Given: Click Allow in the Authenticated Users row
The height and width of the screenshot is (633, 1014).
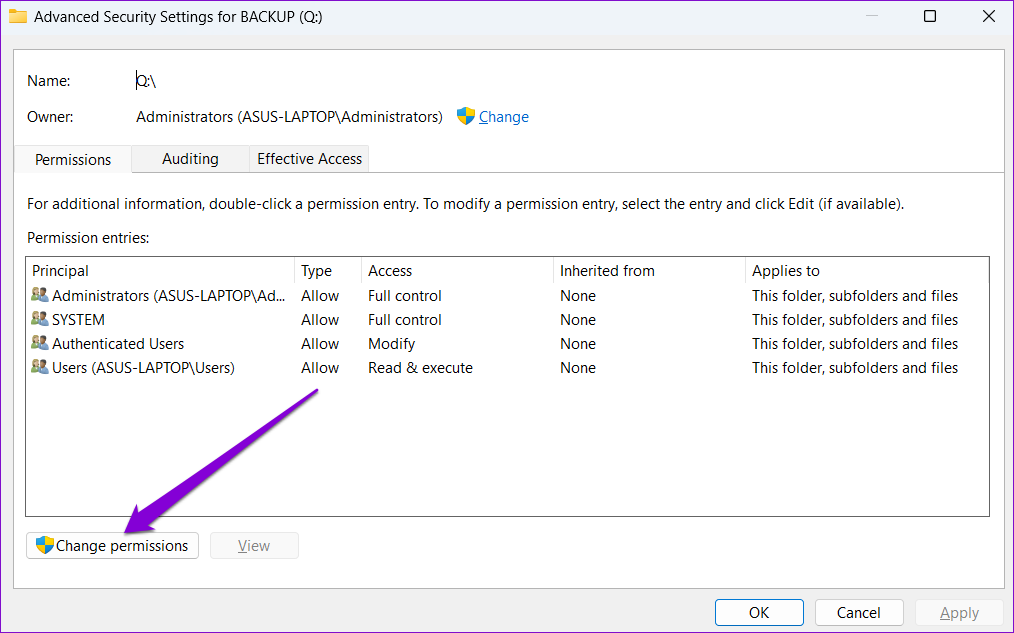Looking at the screenshot, I should (320, 343).
